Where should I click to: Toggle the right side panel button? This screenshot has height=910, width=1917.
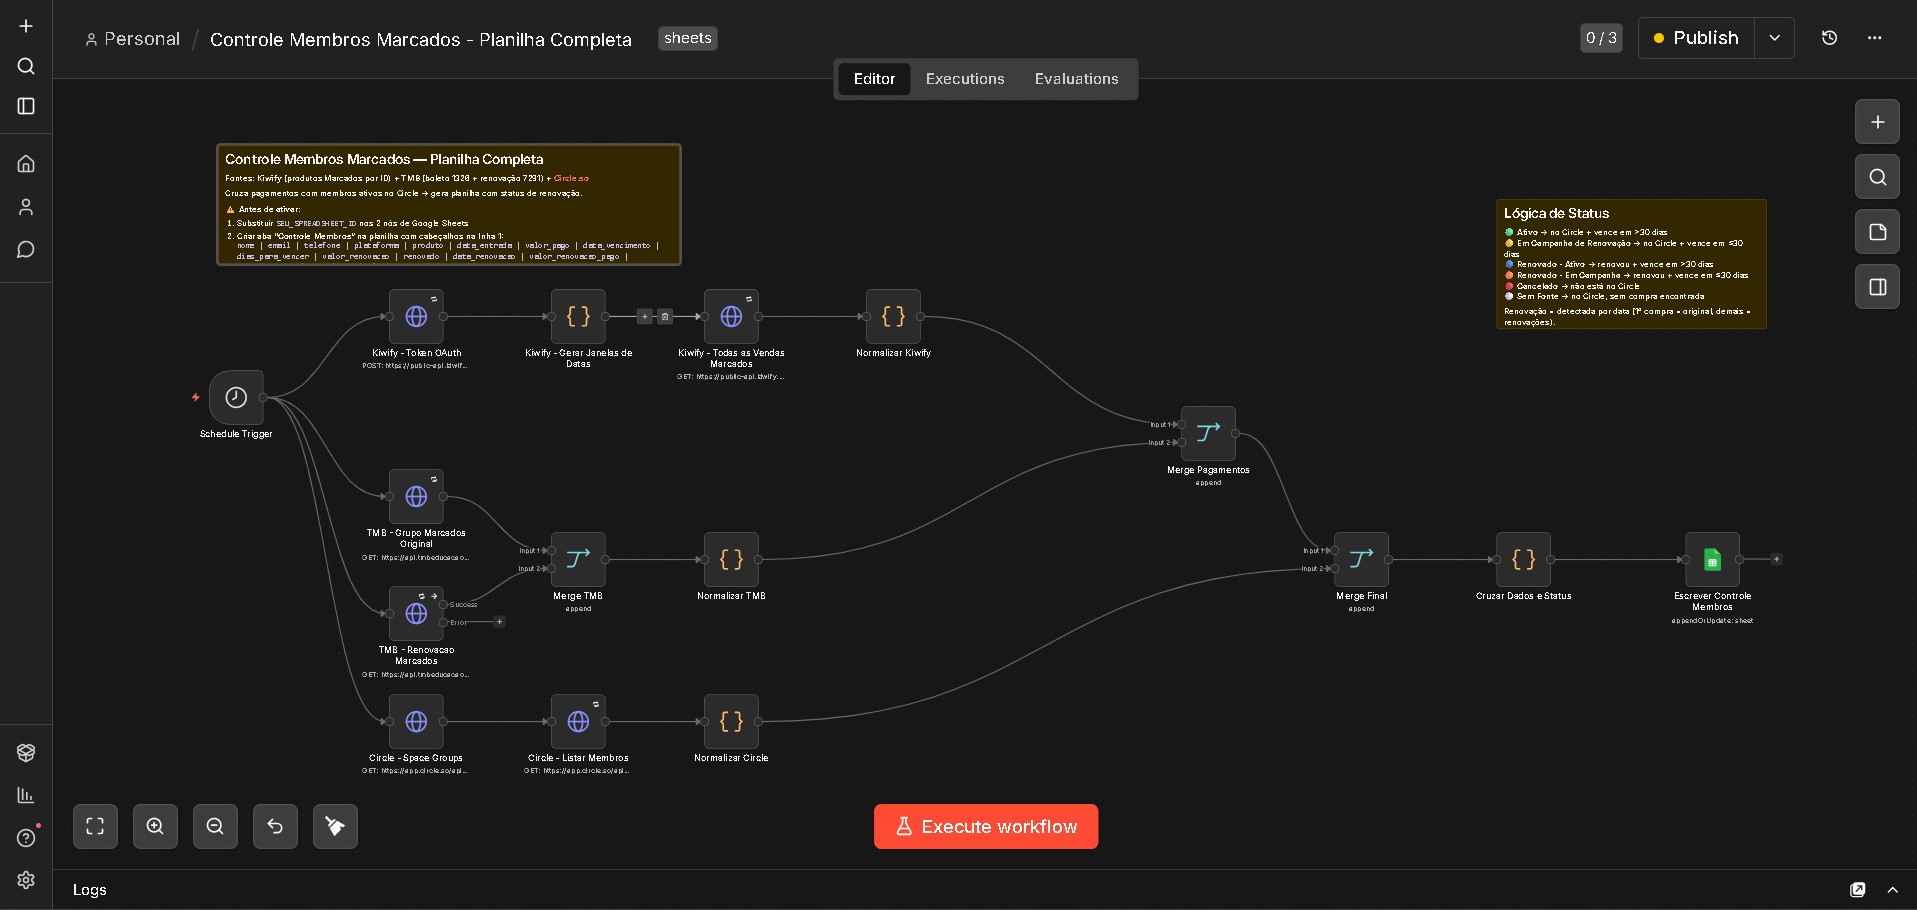pyautogui.click(x=1877, y=287)
